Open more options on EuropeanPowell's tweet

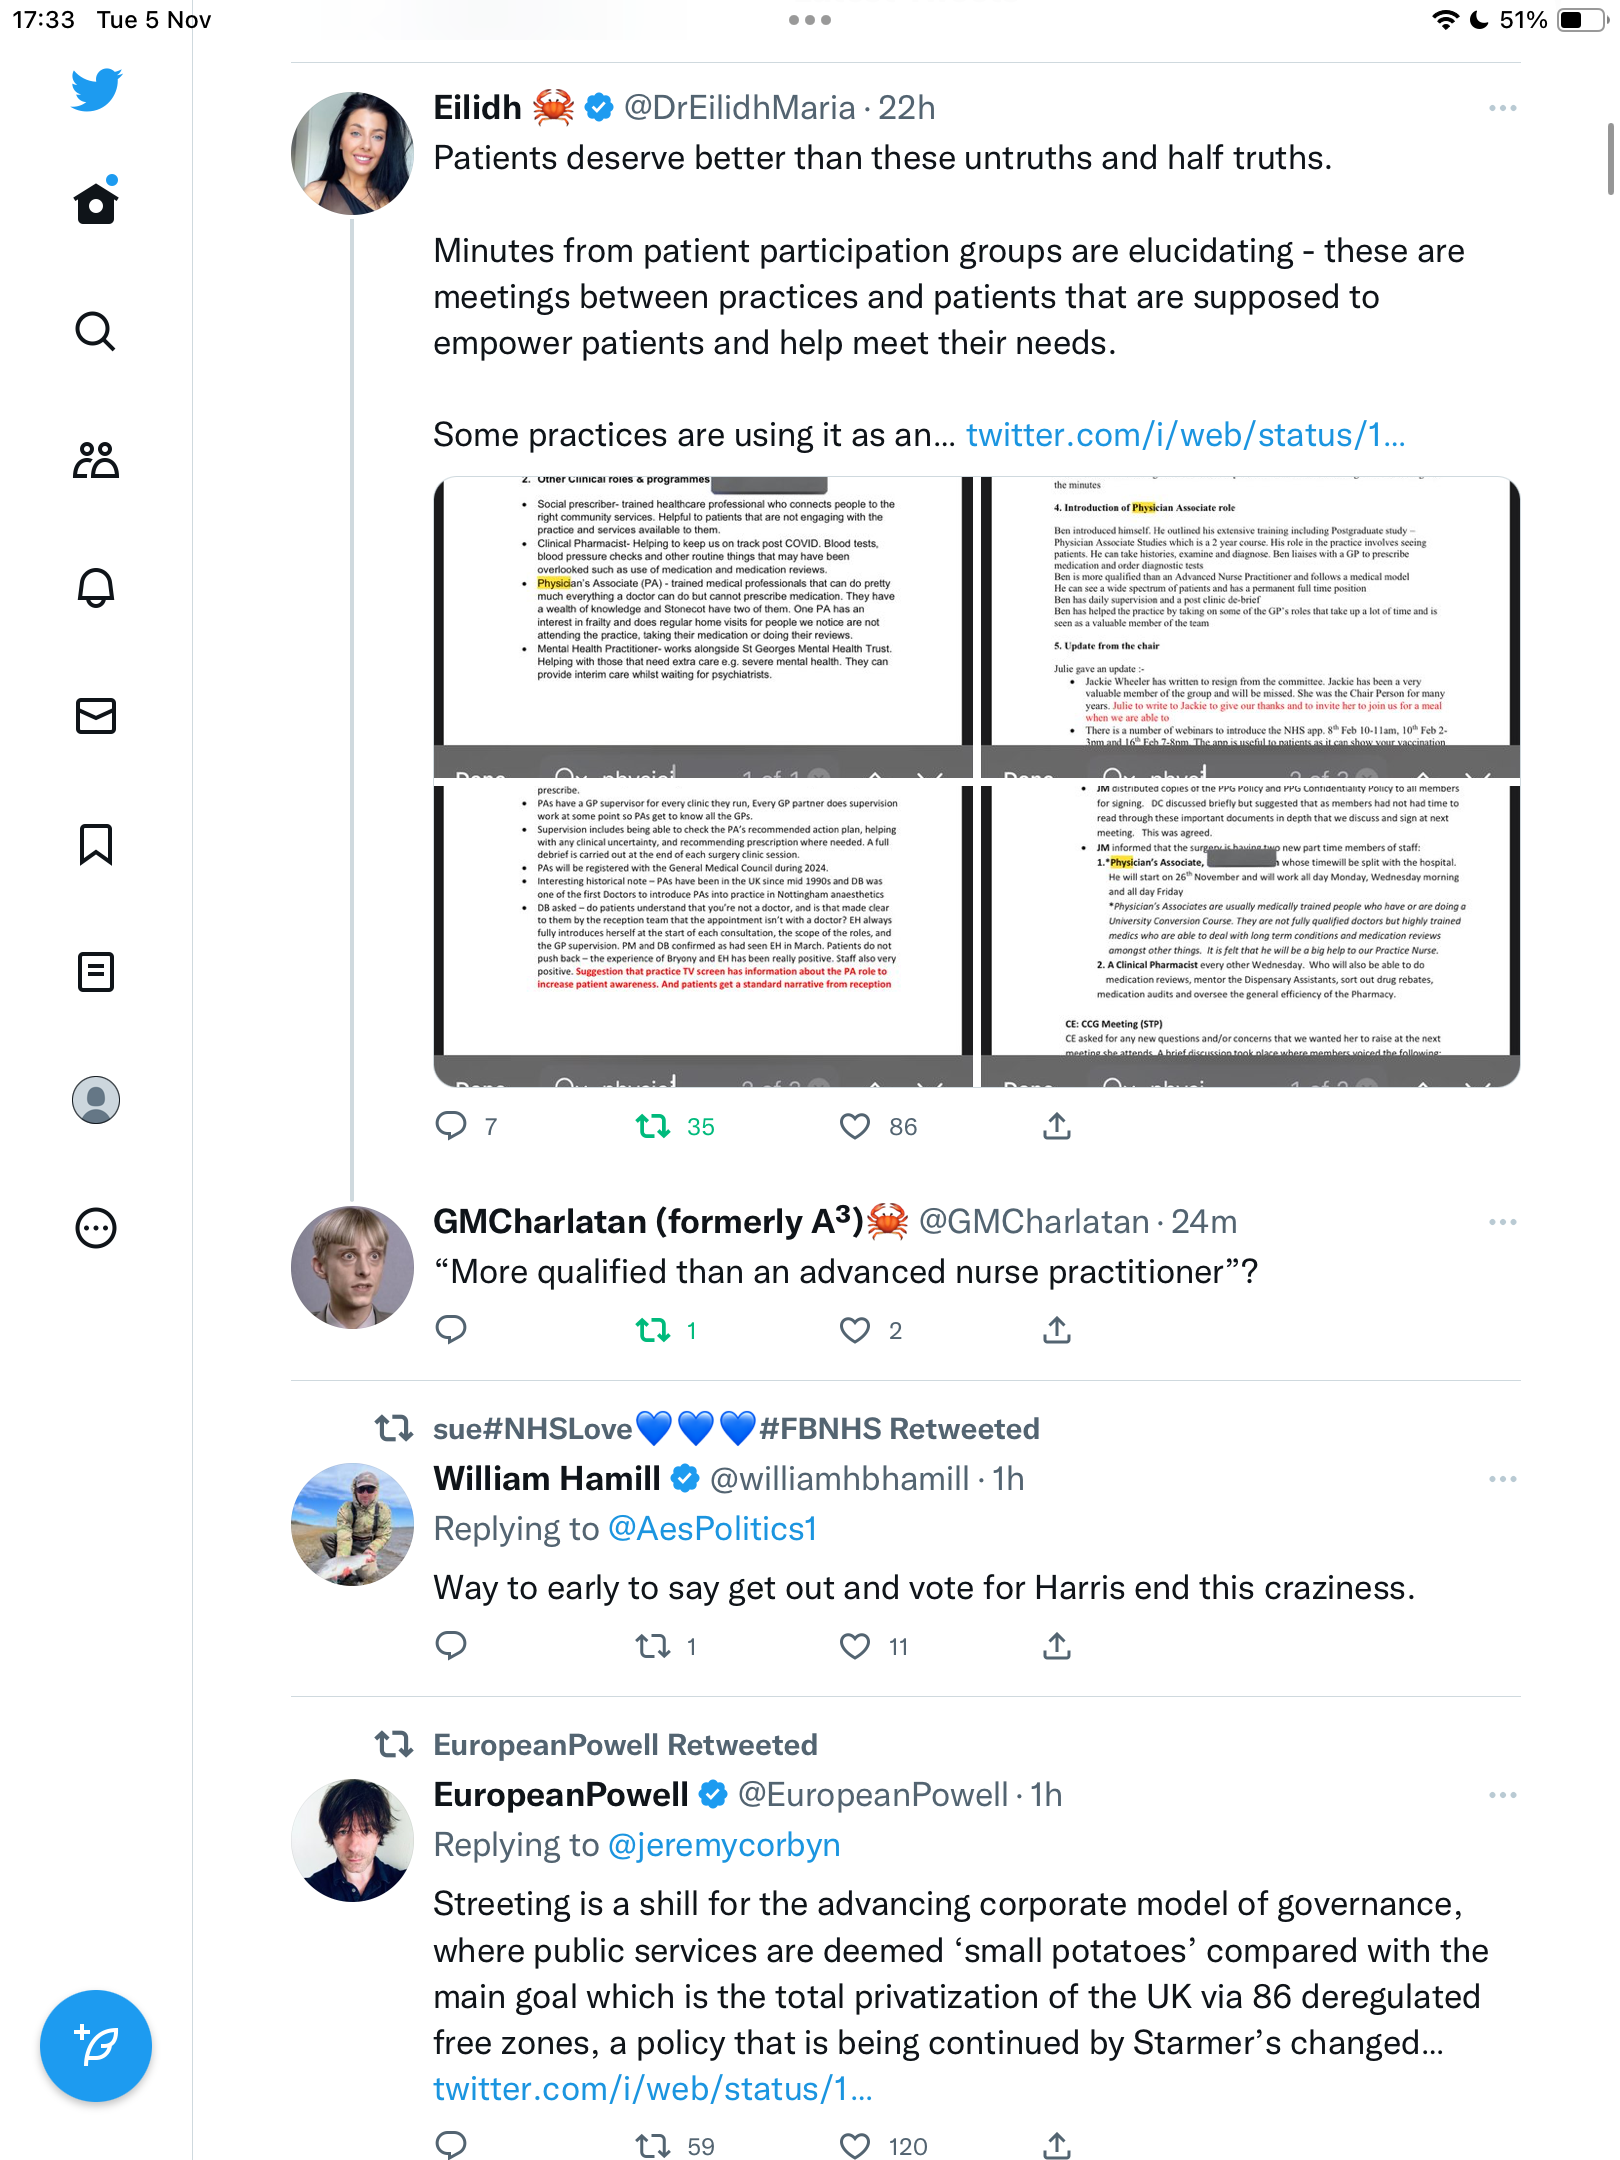1502,1795
